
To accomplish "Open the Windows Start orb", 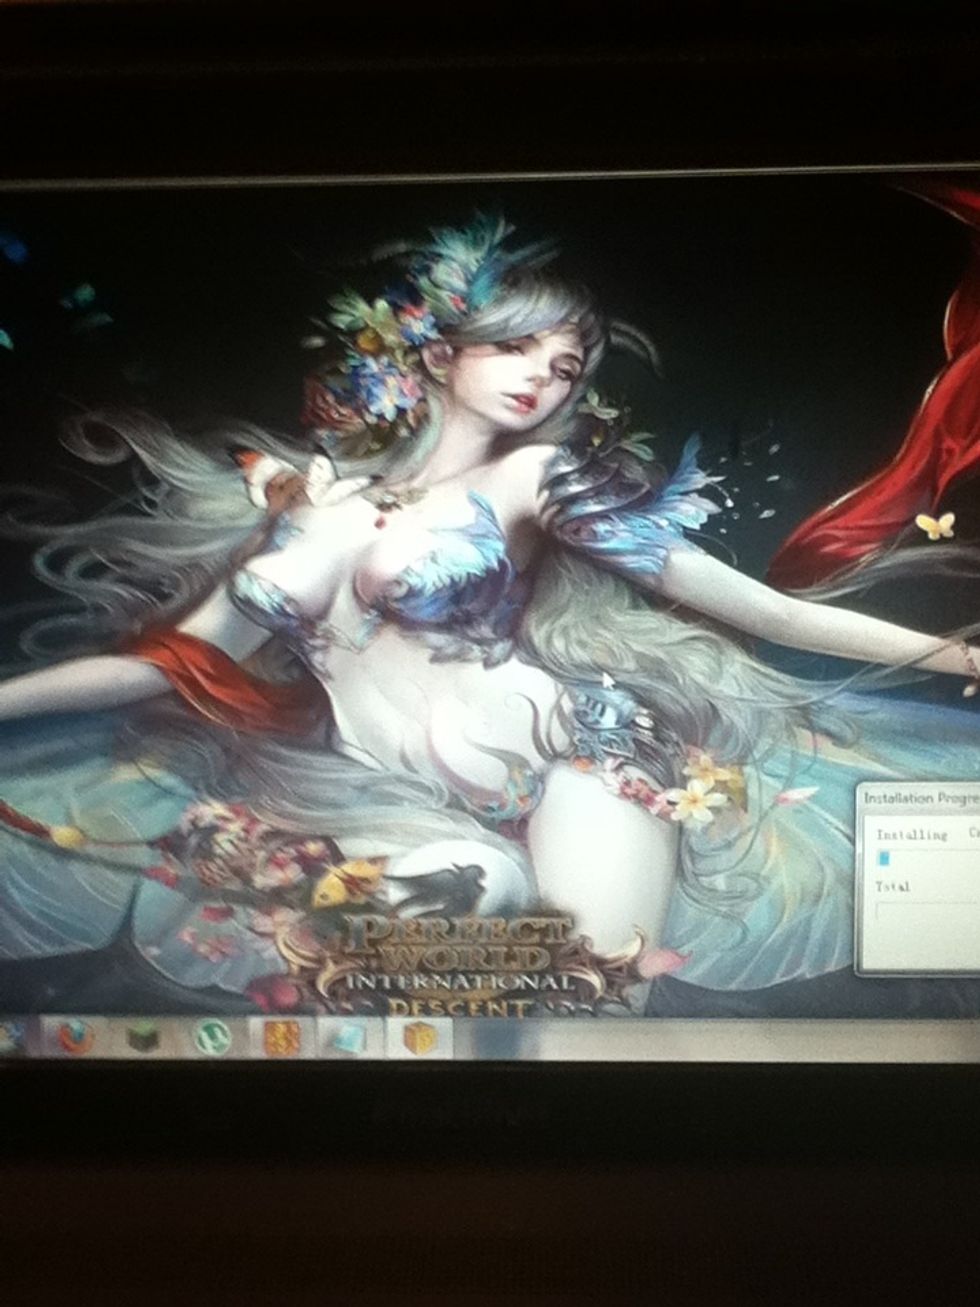I will [x=8, y=1036].
